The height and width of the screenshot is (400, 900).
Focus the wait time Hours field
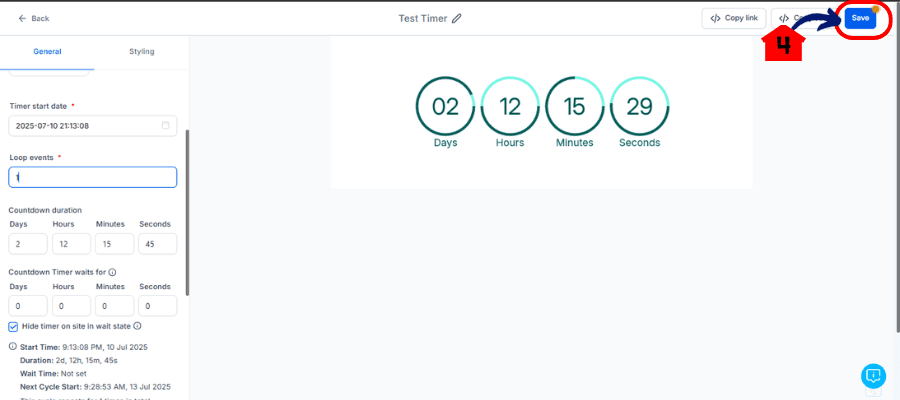(x=71, y=306)
